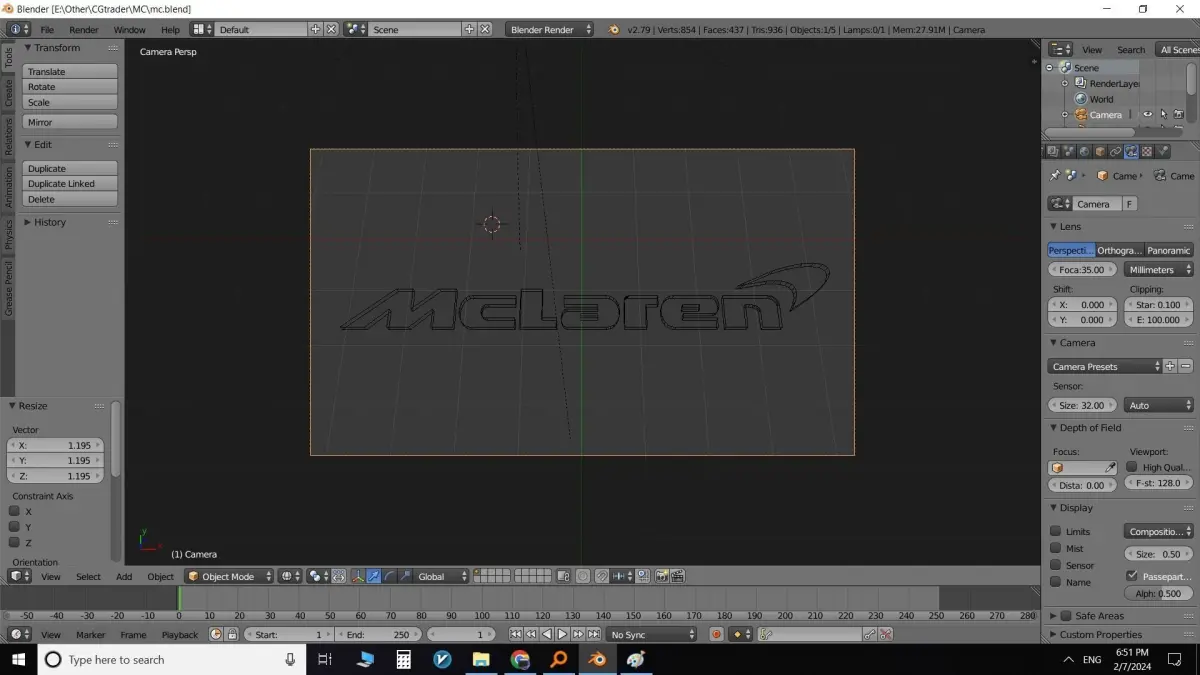The width and height of the screenshot is (1200, 675).
Task: Open the Texture checker properties tab icon
Action: pos(1147,152)
